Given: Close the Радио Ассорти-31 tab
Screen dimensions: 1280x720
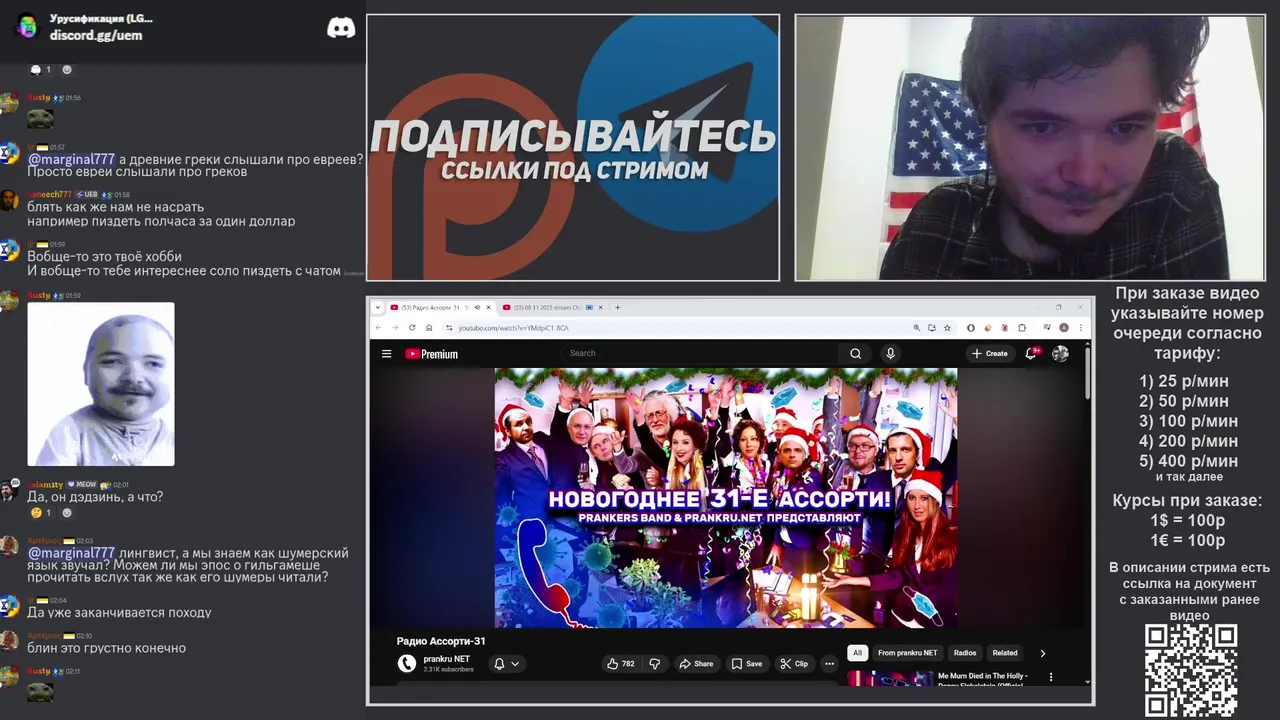Looking at the screenshot, I should click(488, 307).
